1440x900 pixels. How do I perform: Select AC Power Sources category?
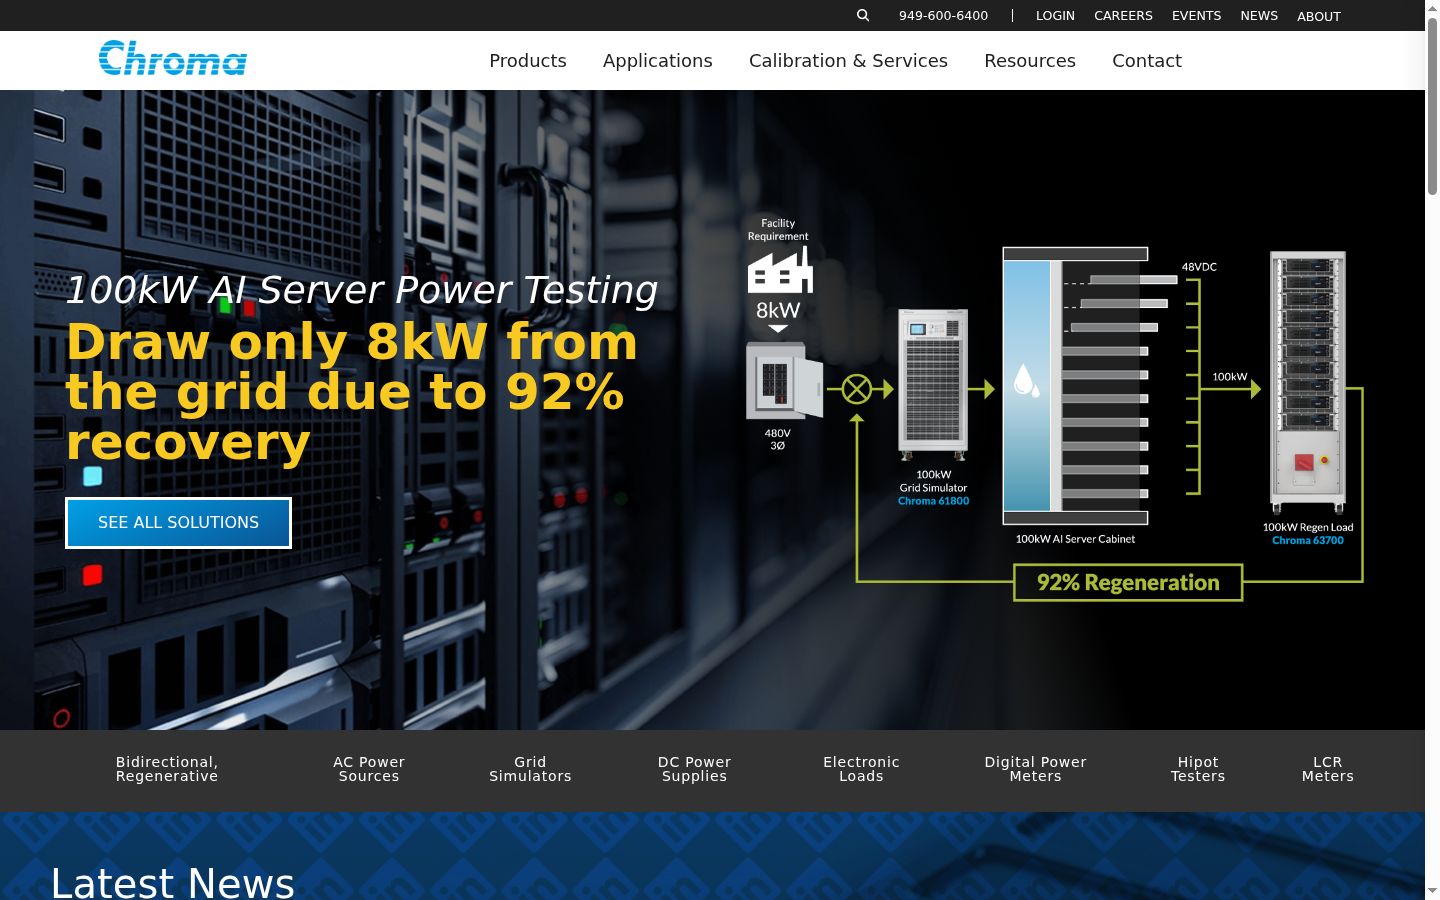(369, 769)
